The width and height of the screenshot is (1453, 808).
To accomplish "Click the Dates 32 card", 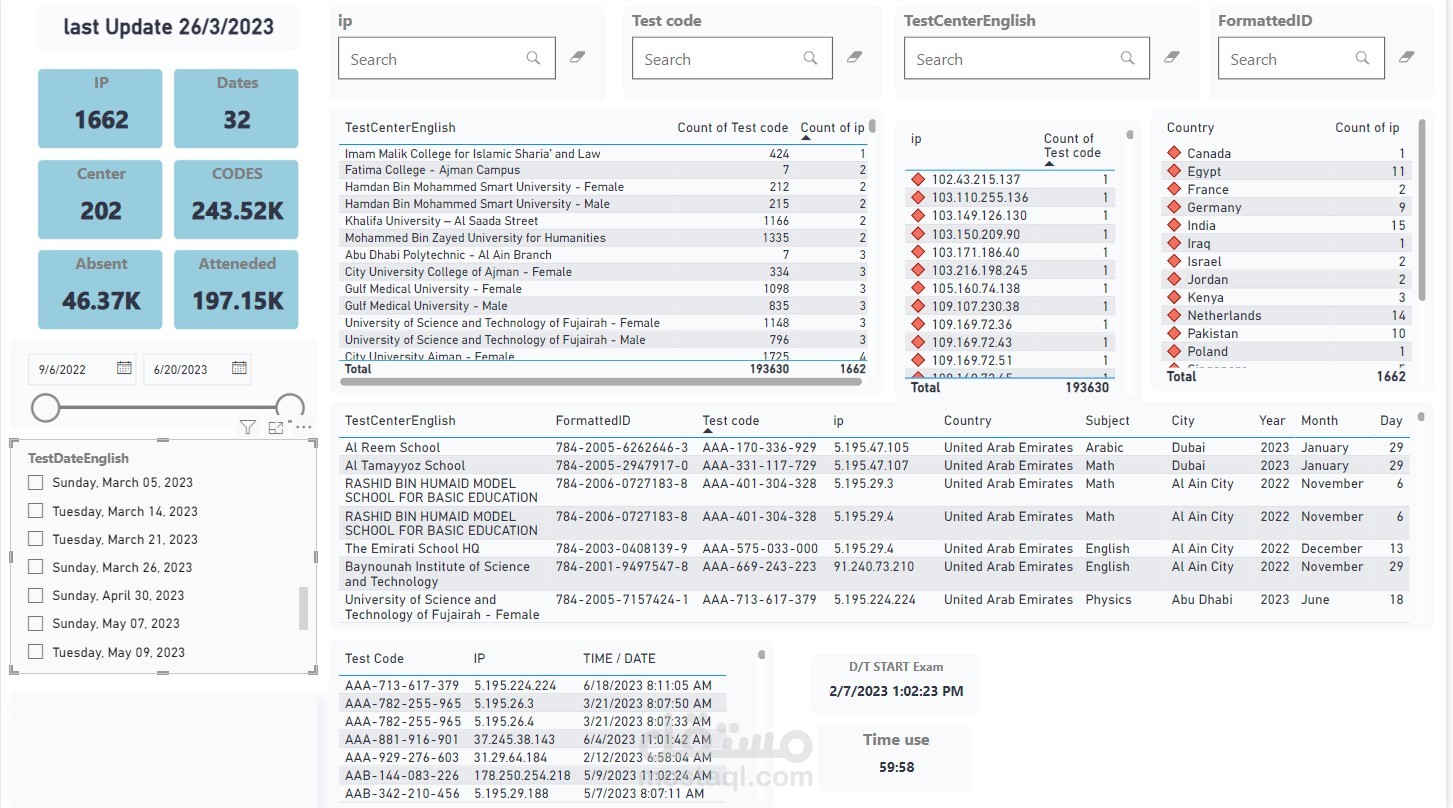I will 237,108.
